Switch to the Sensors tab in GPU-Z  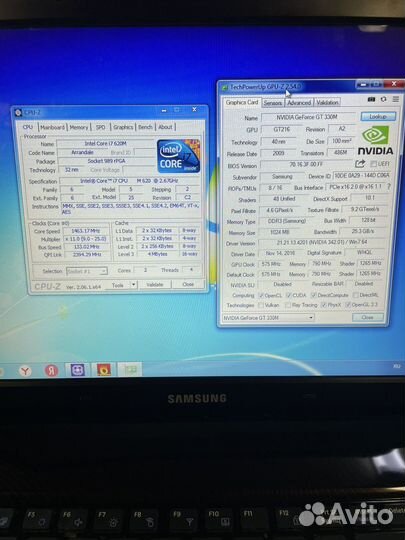(273, 103)
